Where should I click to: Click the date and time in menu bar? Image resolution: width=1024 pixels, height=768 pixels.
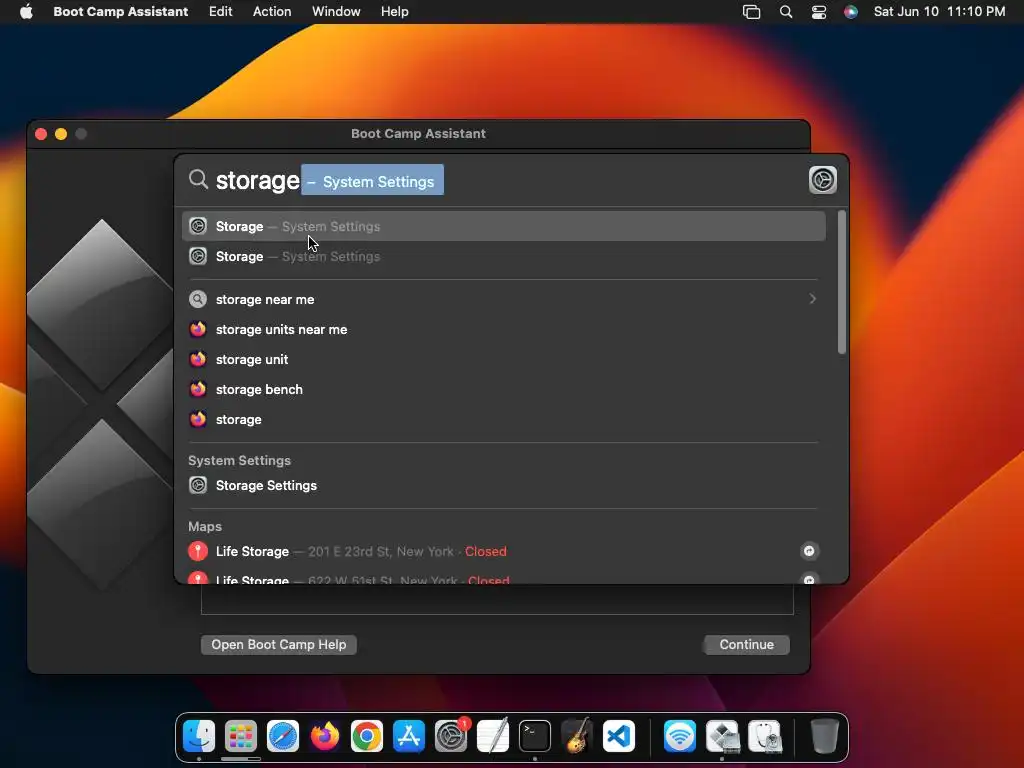pos(939,11)
